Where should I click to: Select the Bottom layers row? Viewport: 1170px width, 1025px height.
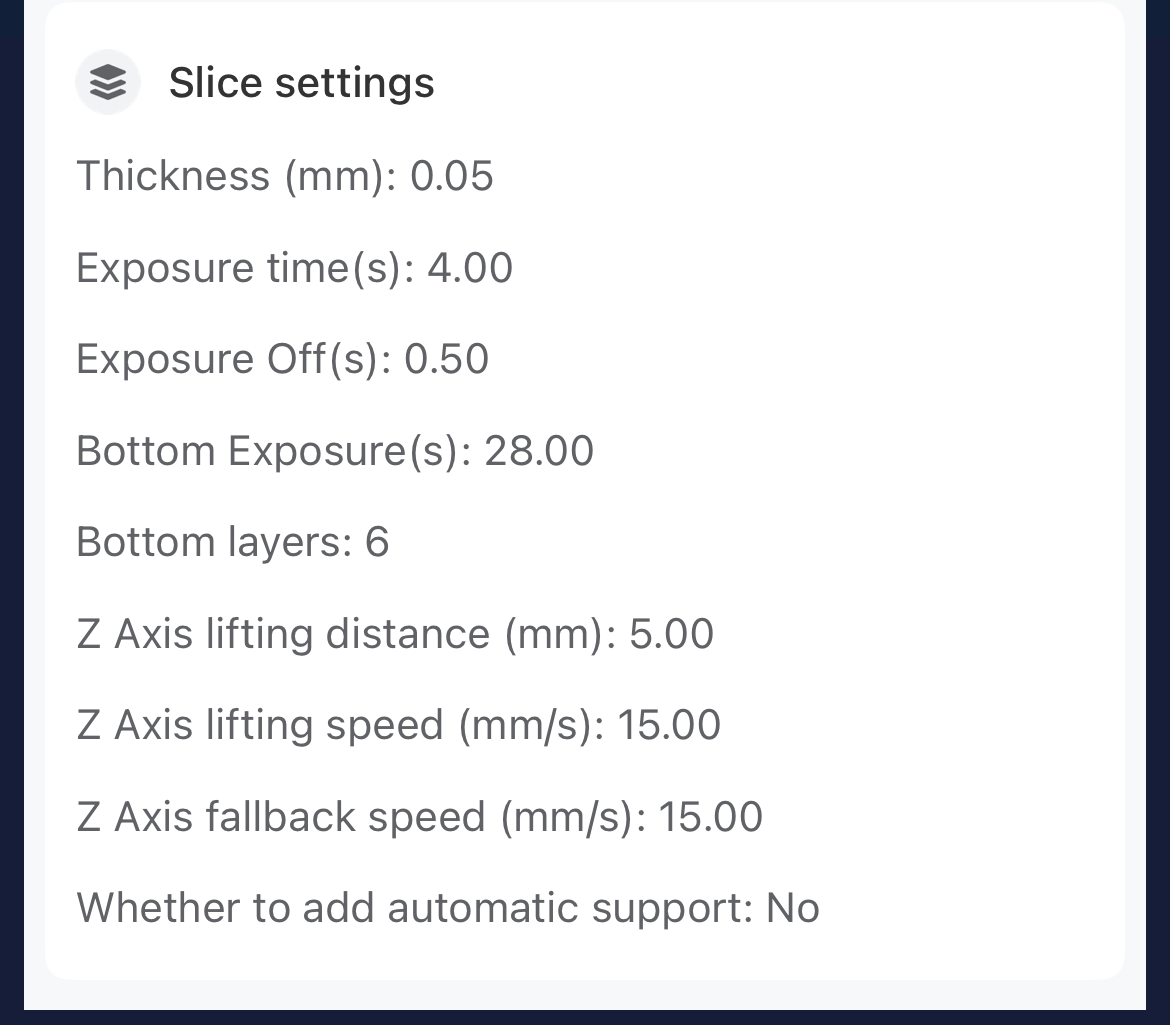point(232,542)
